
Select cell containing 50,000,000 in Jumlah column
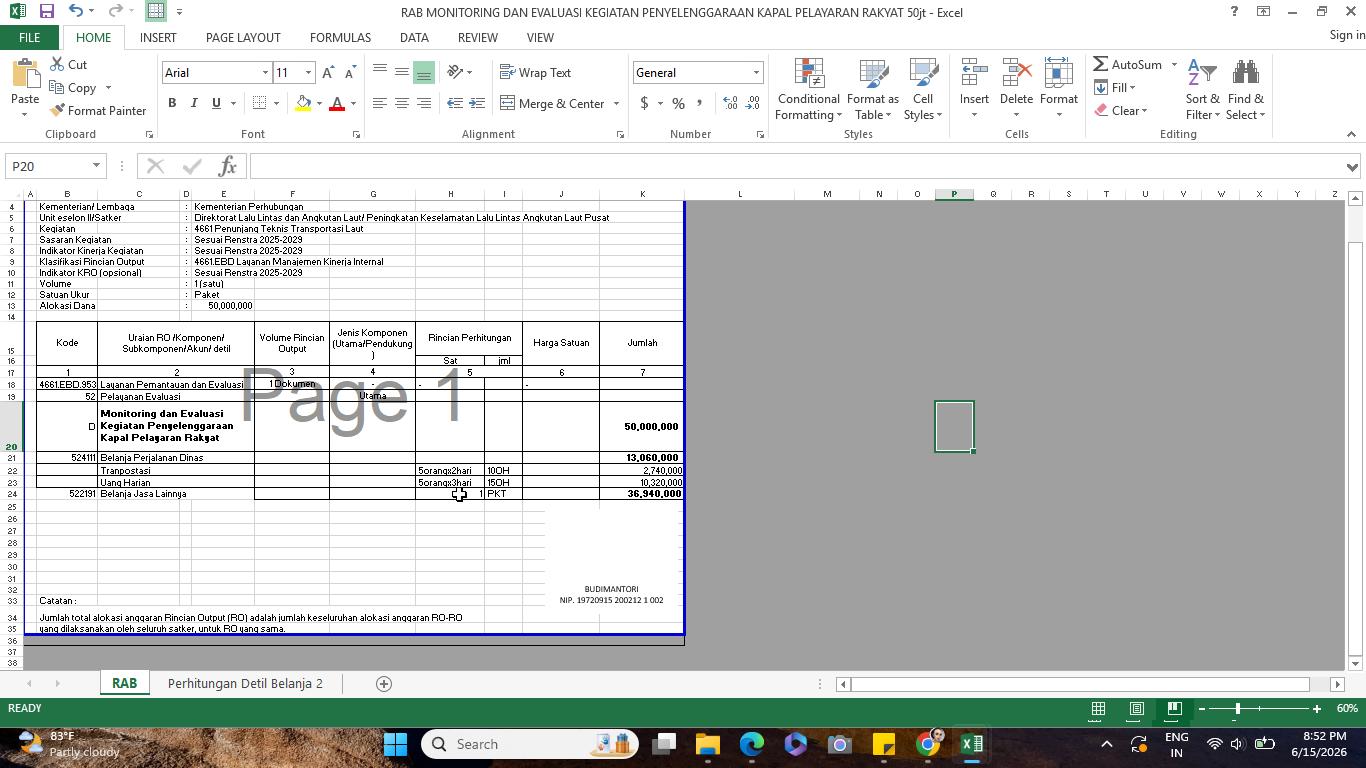[x=642, y=427]
